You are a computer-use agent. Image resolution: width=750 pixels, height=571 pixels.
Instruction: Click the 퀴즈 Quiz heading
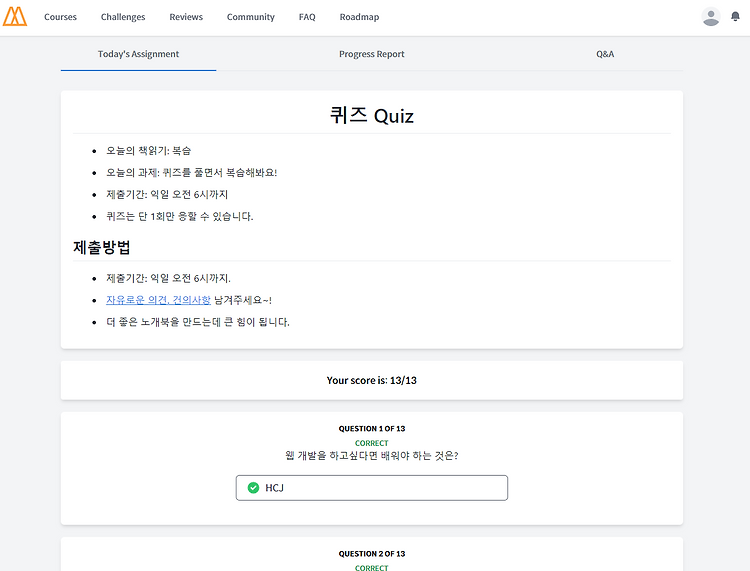[372, 116]
